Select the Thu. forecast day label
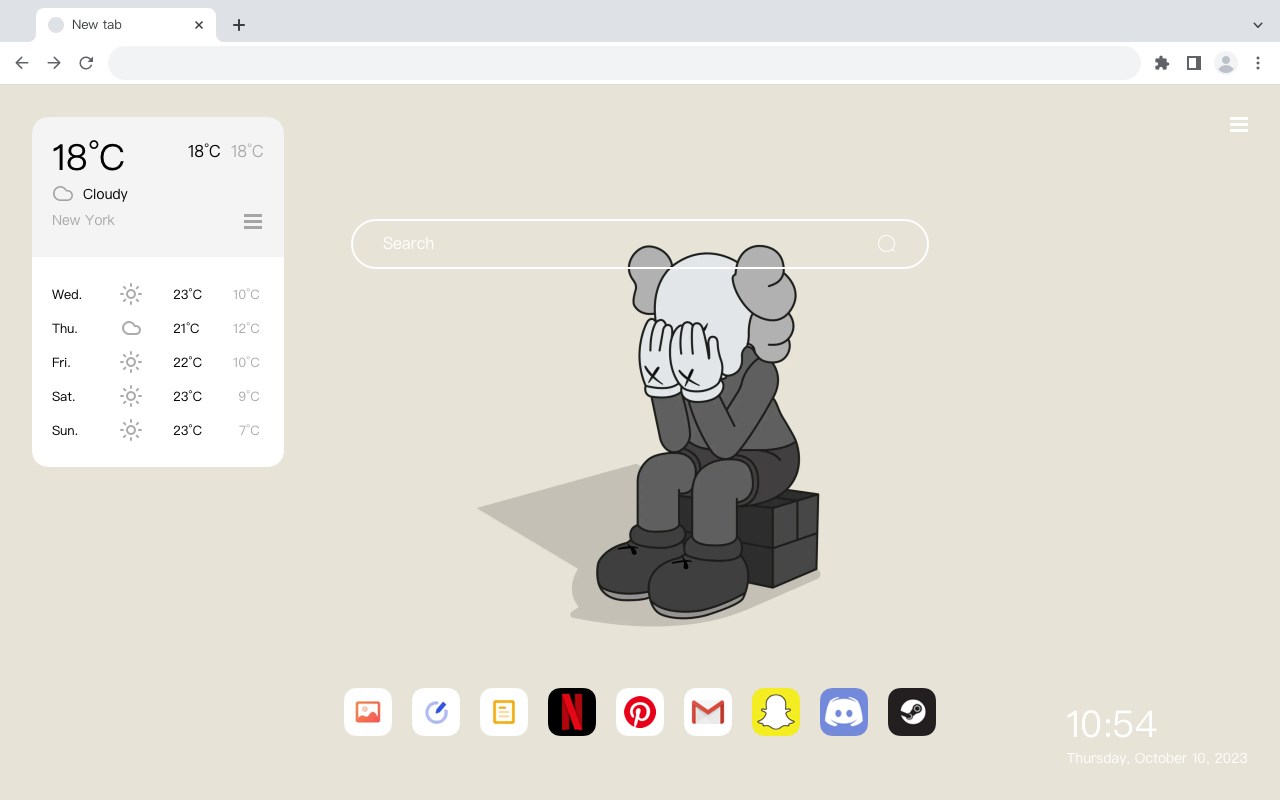Image resolution: width=1280 pixels, height=800 pixels. [65, 328]
